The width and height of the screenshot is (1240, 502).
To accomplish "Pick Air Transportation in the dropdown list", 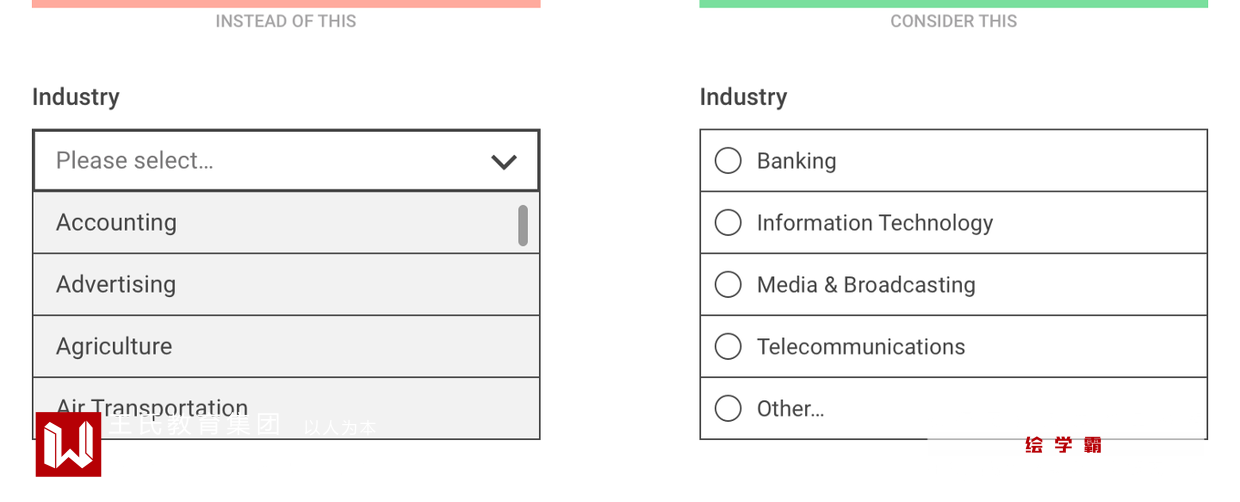I will pos(152,406).
